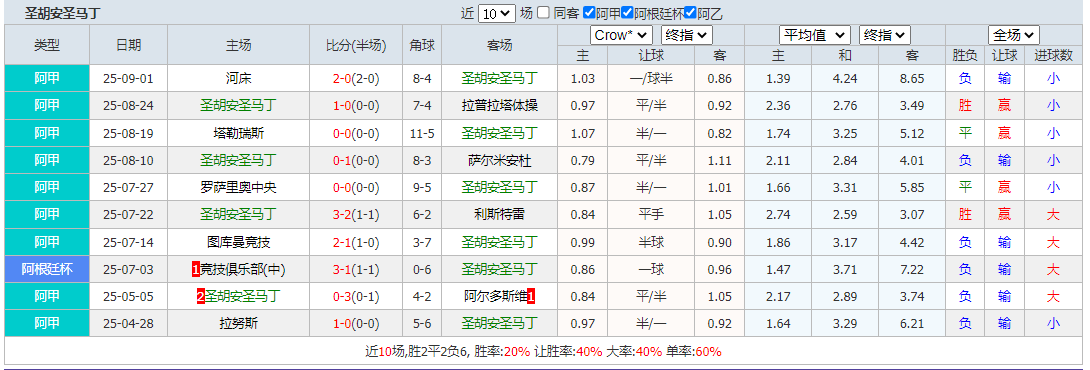The image size is (1090, 370).
Task: Click the 日期 column header
Action: pos(129,45)
